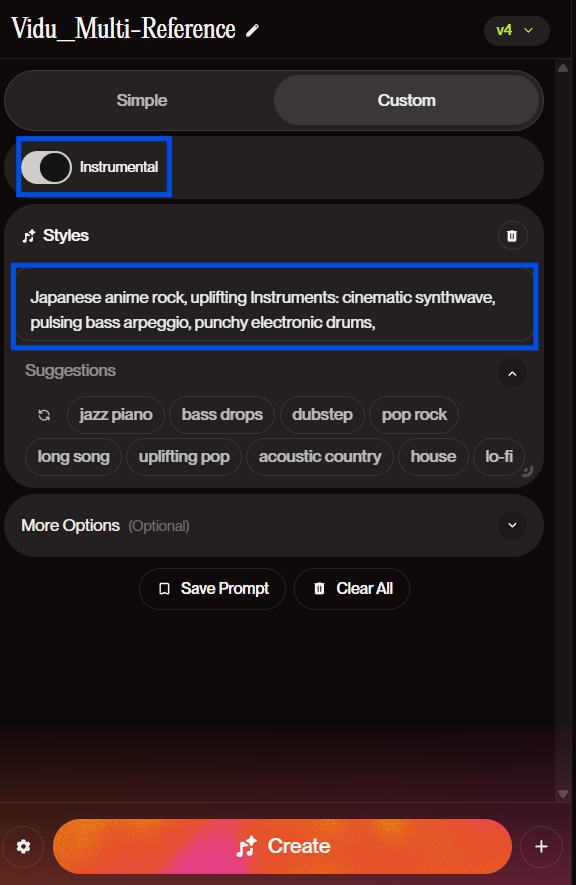Choose the acoustic country suggestion chip
Screen dimensions: 576x885
click(x=320, y=457)
